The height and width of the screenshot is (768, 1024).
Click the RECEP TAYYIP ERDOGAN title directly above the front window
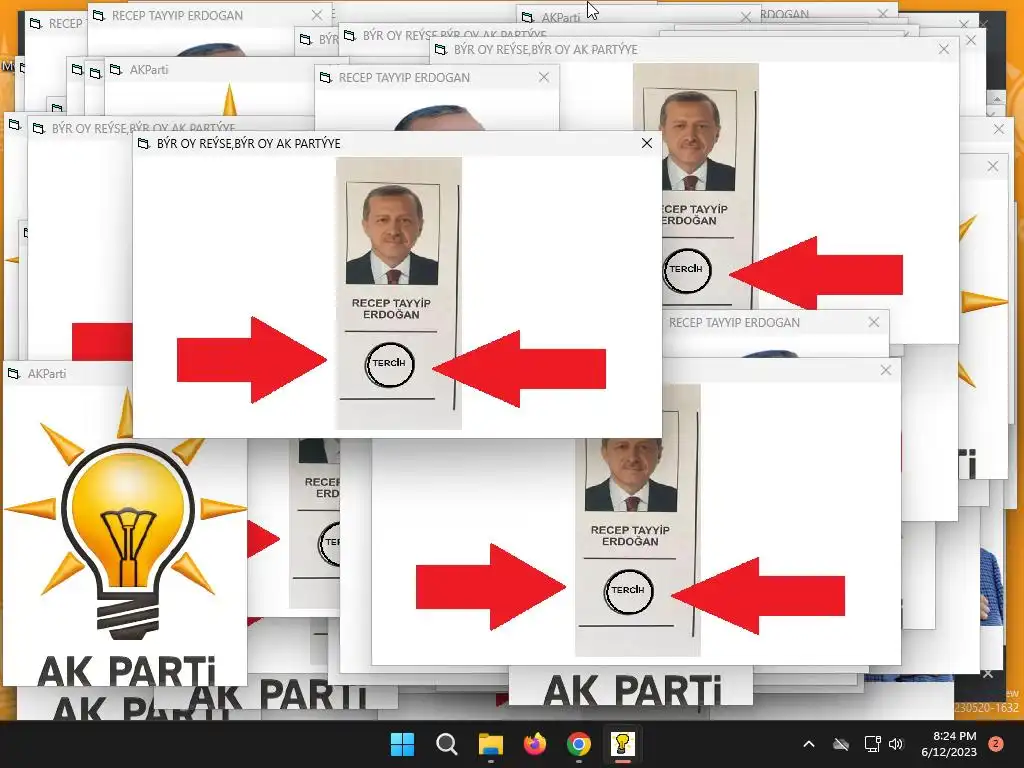(404, 78)
